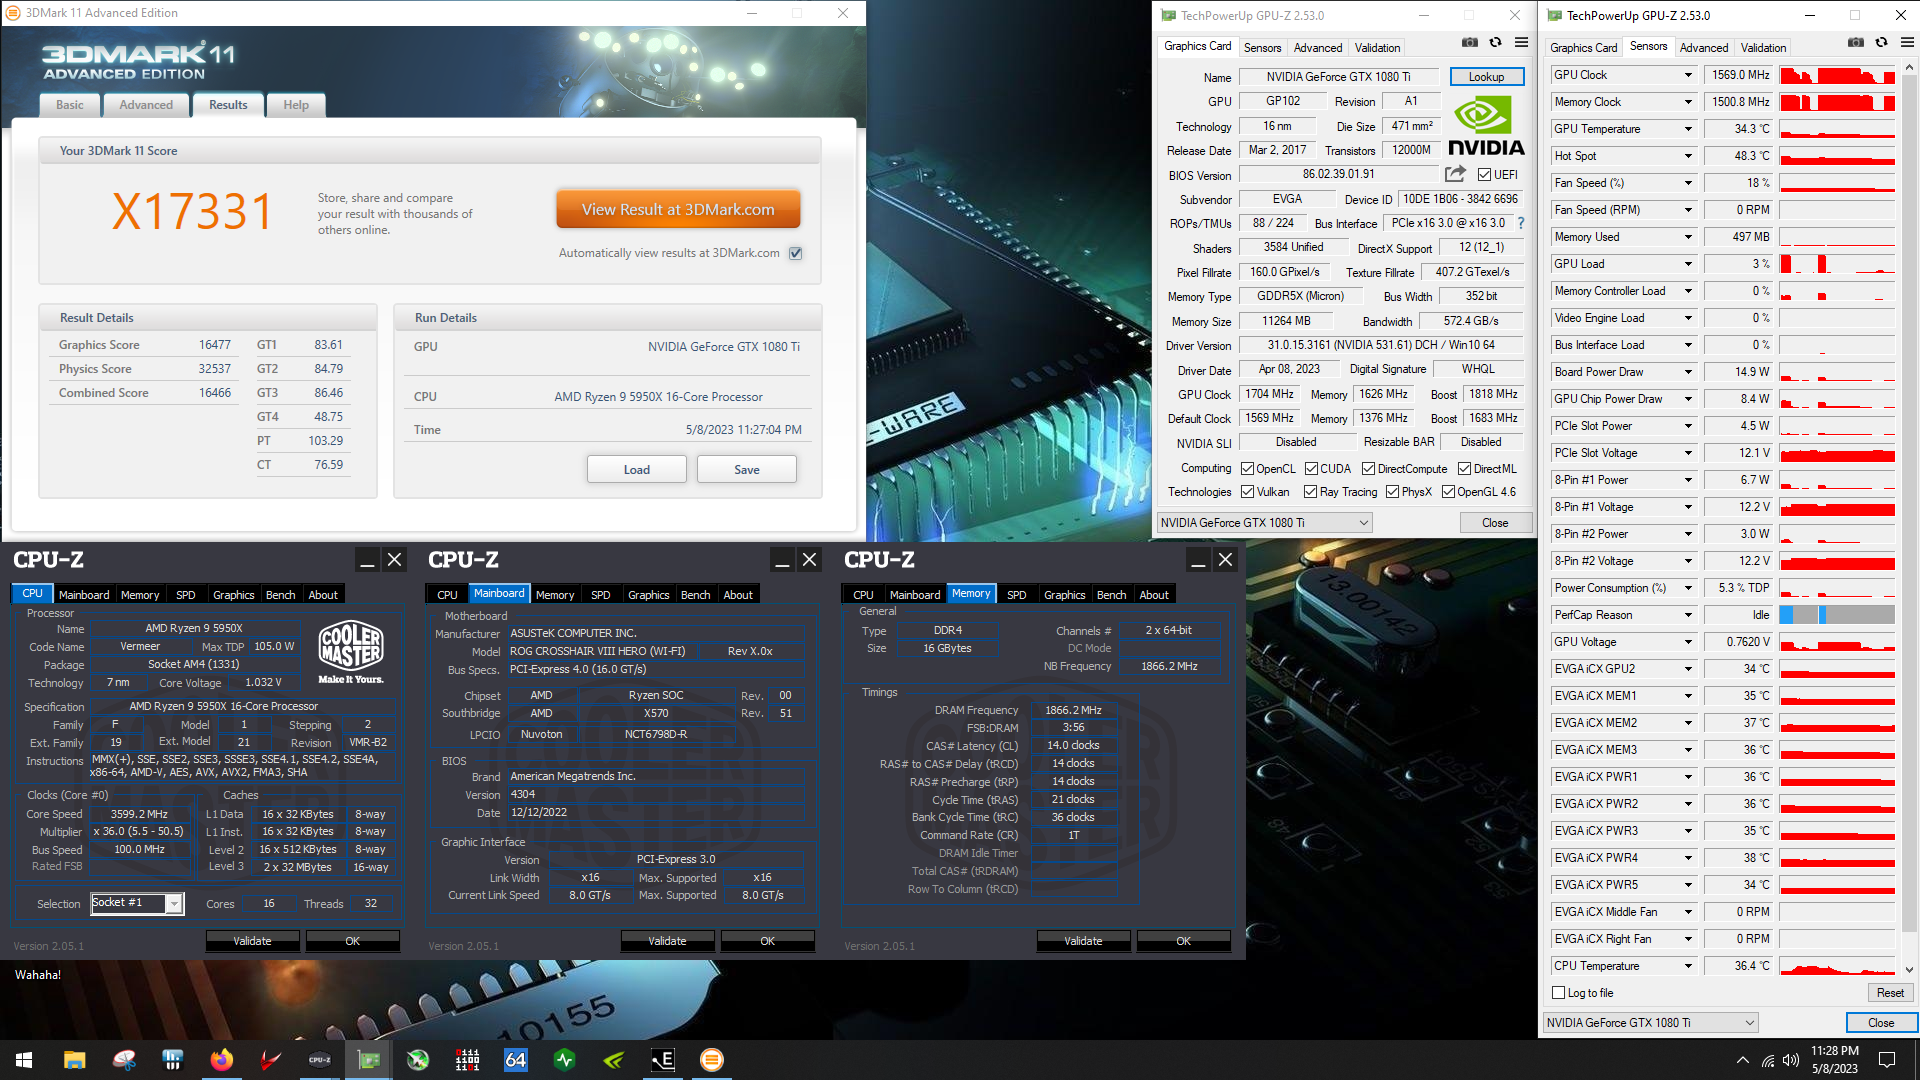Open Socket #1 selection dropdown in CPU-Z
Screen dimensions: 1920x1080
(137, 903)
